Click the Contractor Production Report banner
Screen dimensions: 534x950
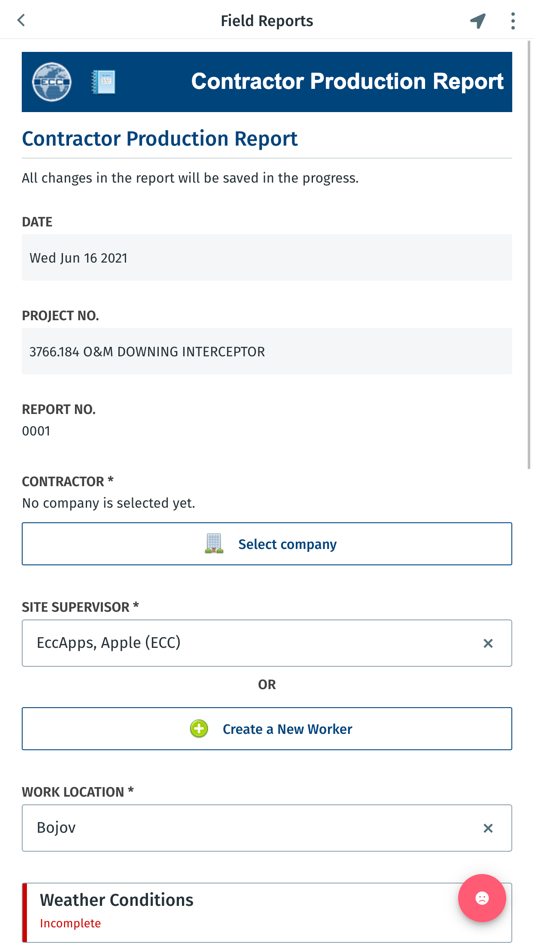[x=267, y=82]
